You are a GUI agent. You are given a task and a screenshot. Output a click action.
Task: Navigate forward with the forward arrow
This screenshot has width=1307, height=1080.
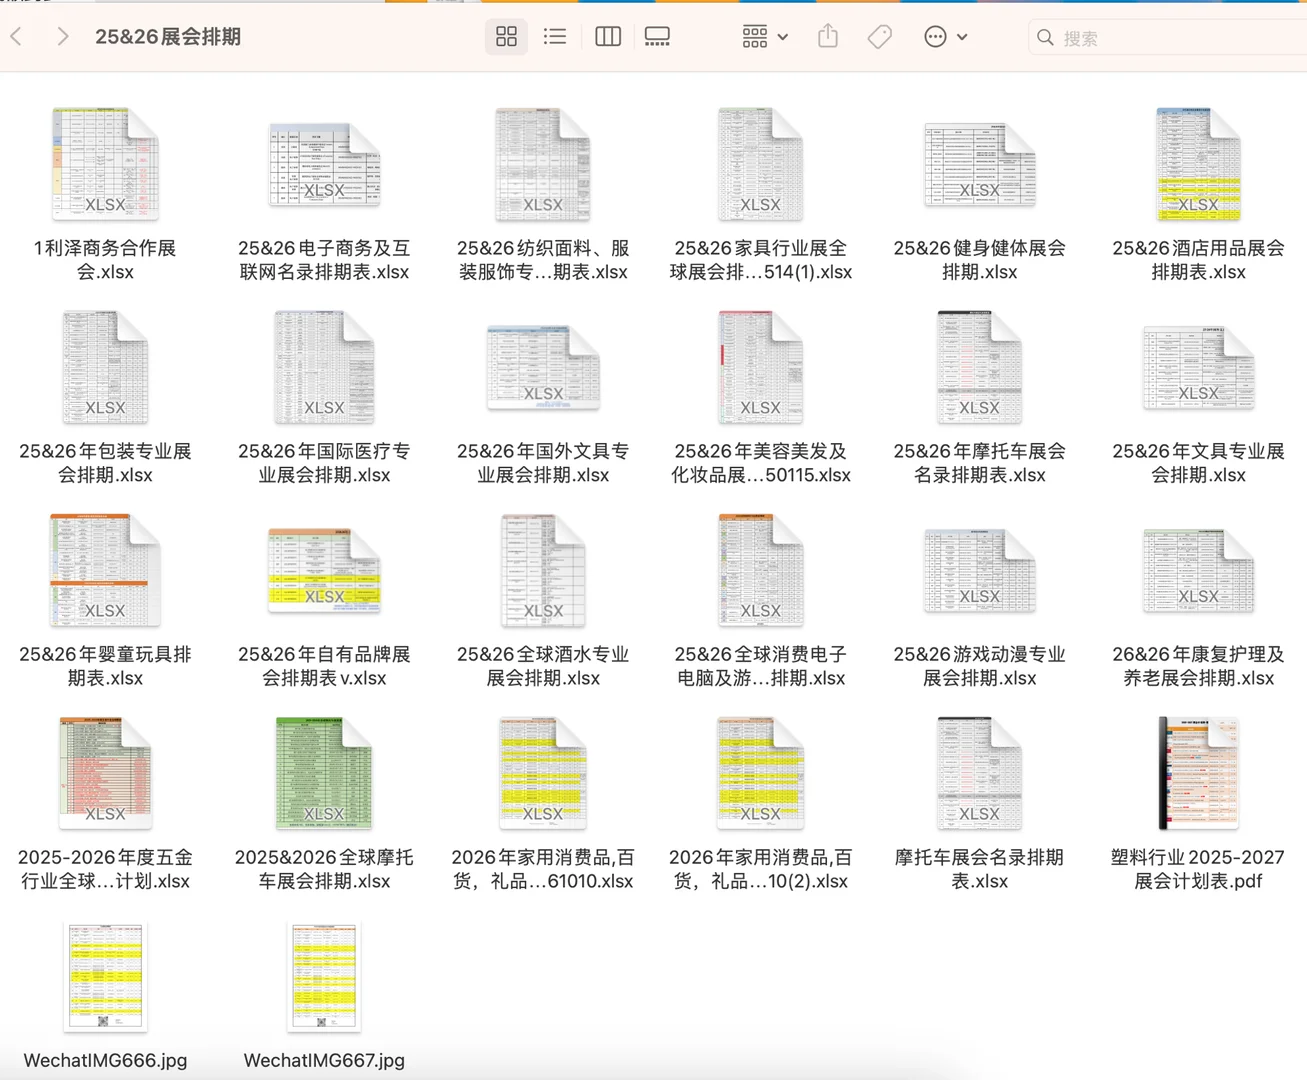click(62, 36)
